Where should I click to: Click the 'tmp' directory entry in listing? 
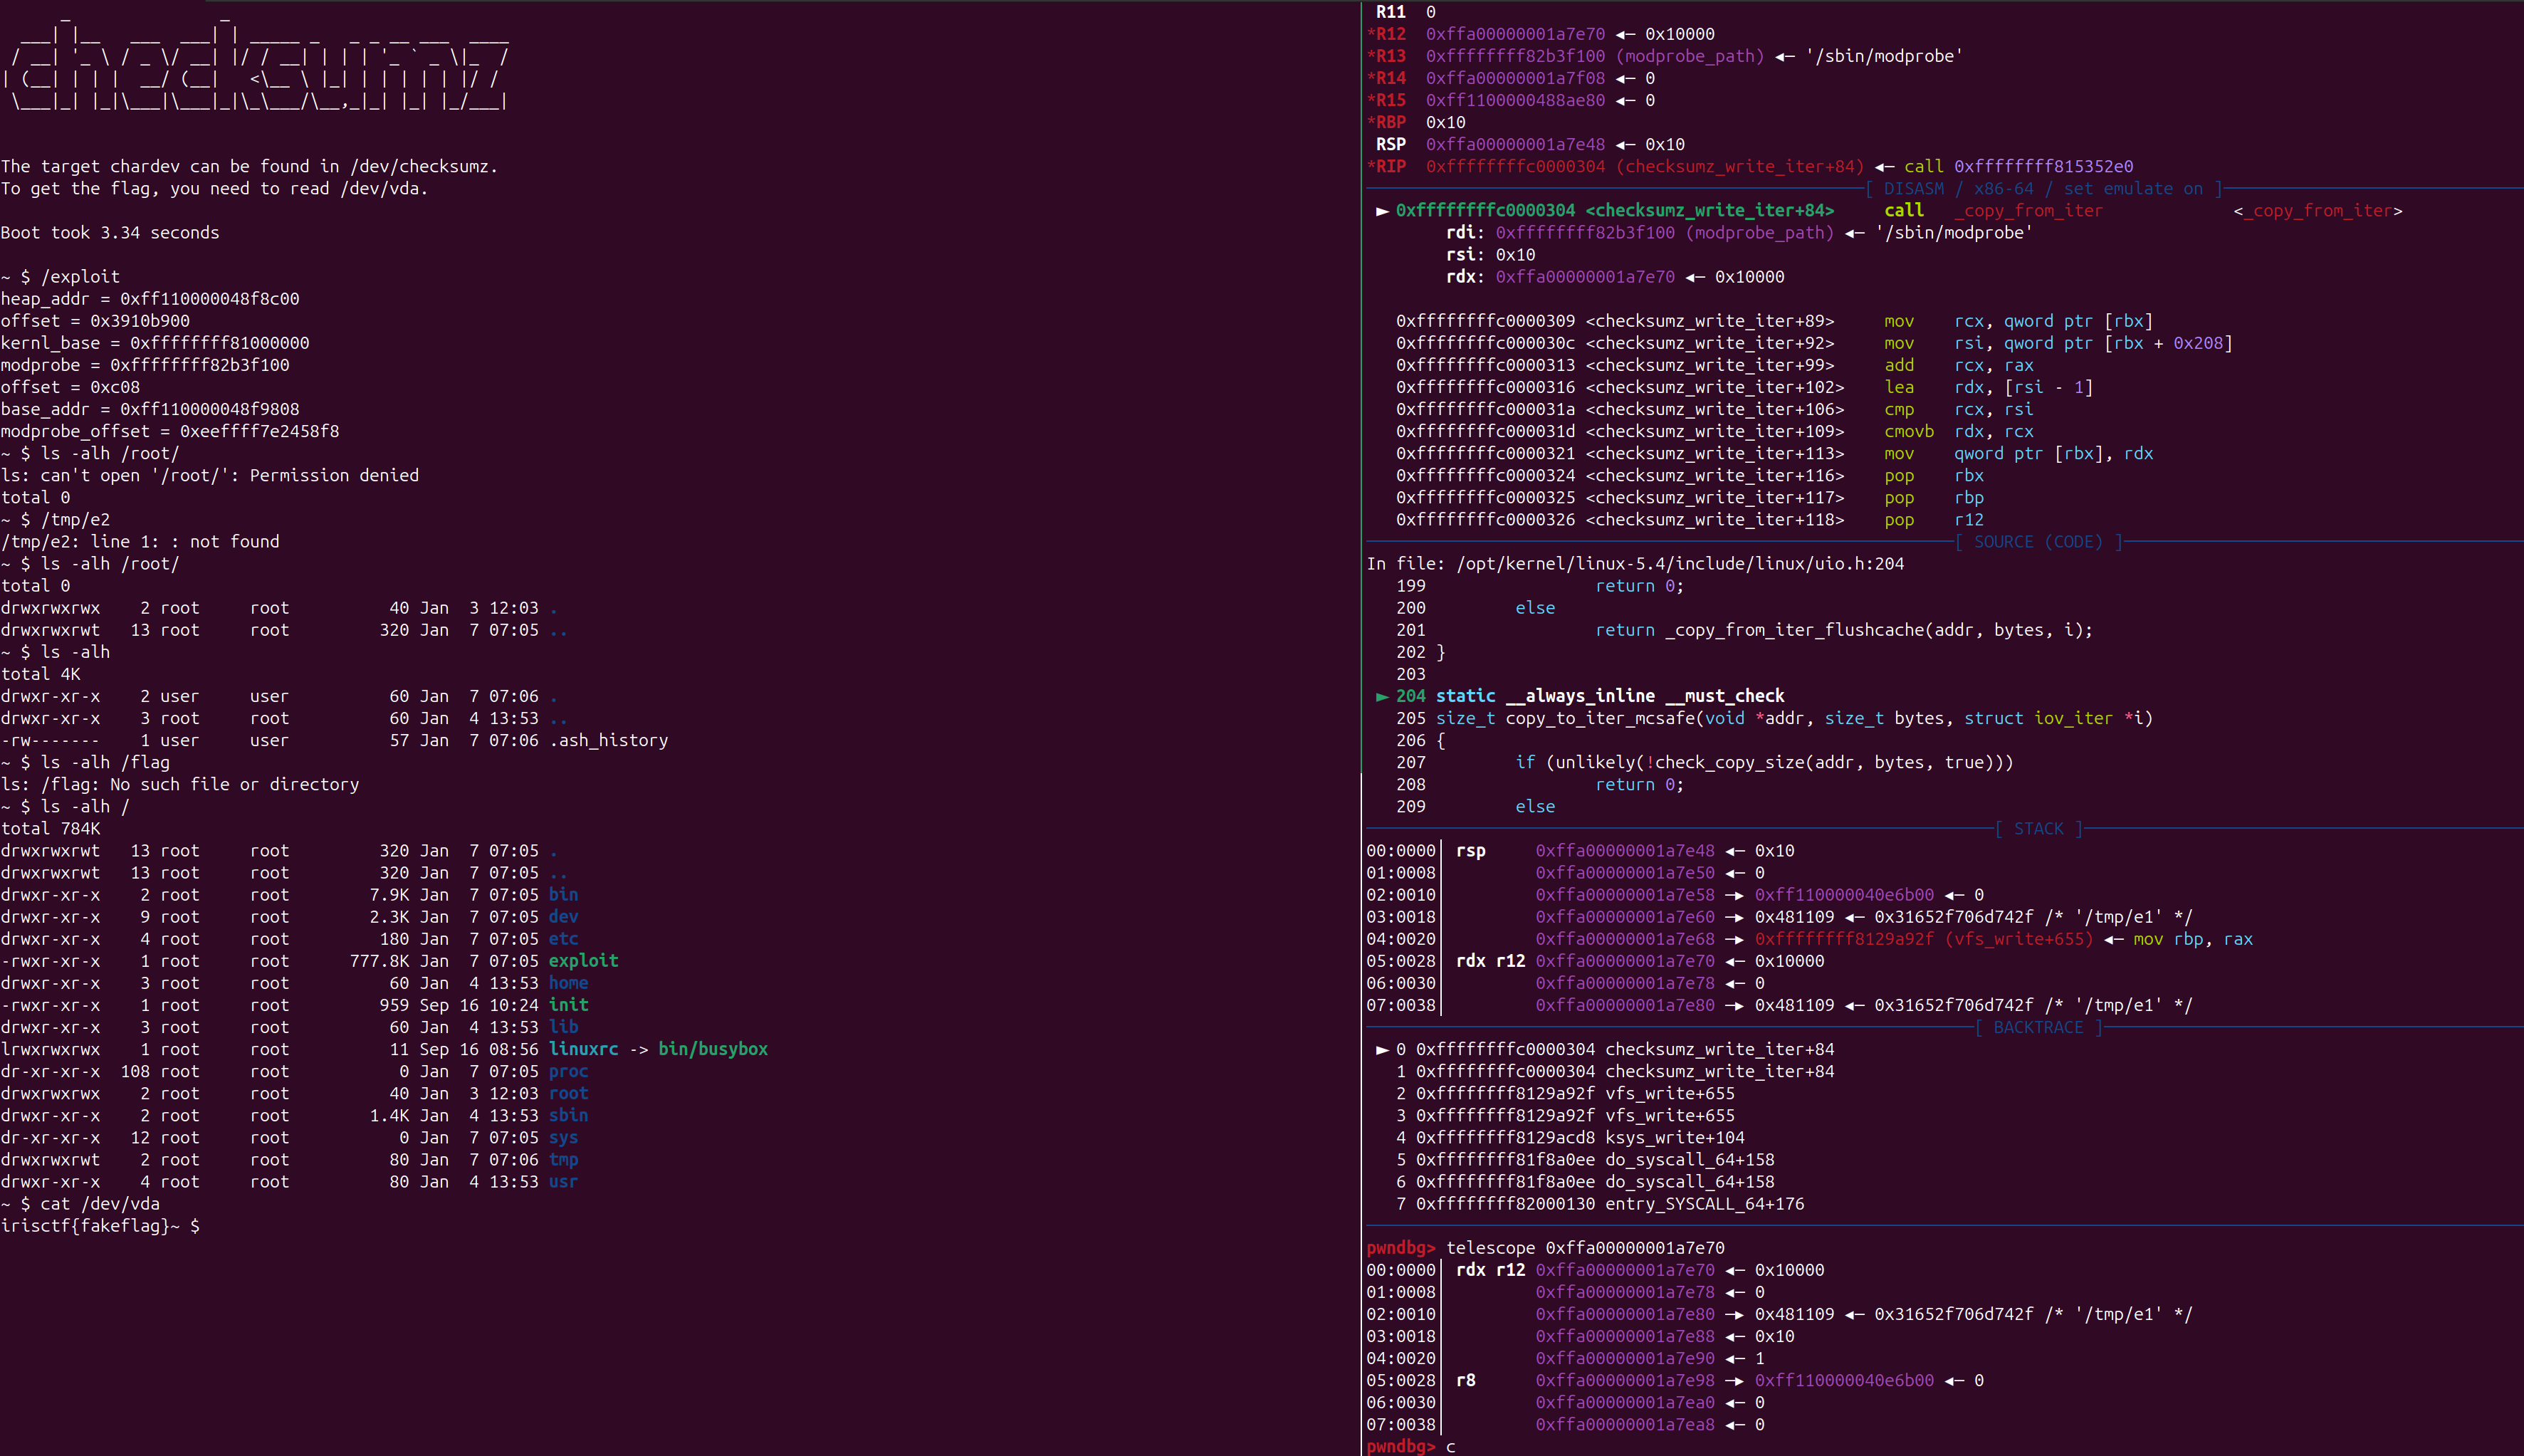(563, 1159)
